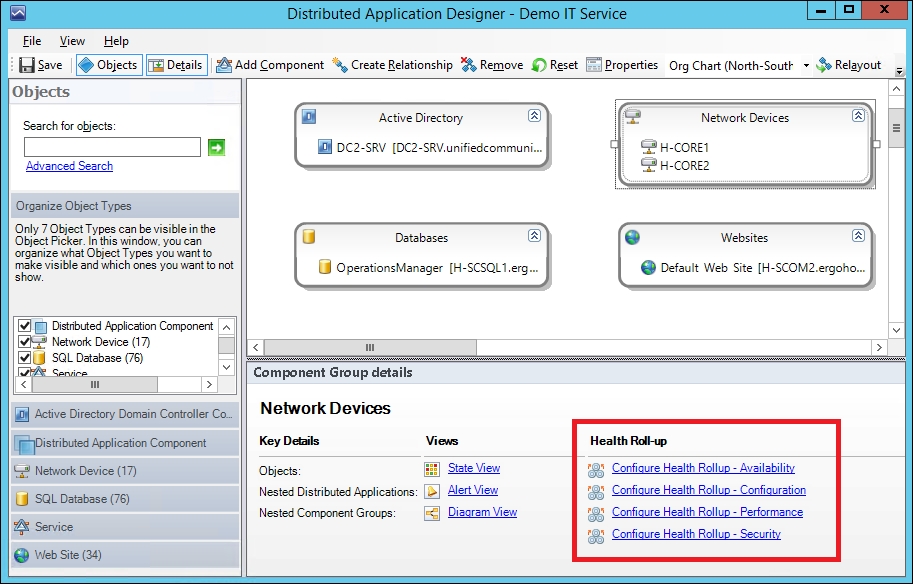Image resolution: width=913 pixels, height=584 pixels.
Task: Click the Alert View icon
Action: click(x=432, y=491)
